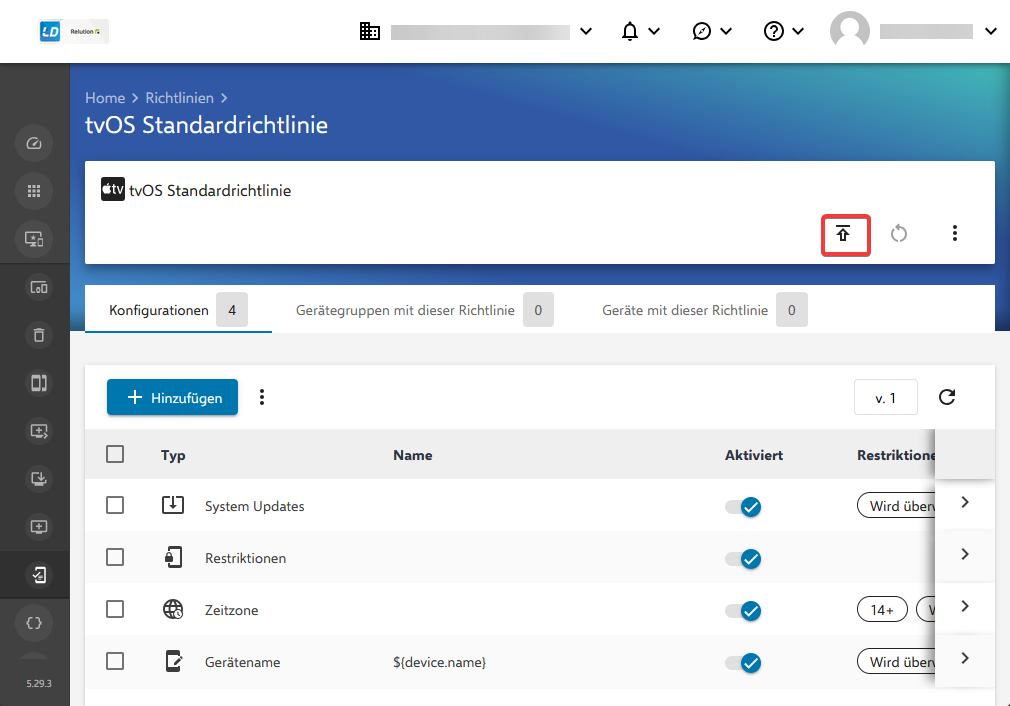Click the Apple TV logo icon
This screenshot has height=706, width=1010.
pos(113,189)
